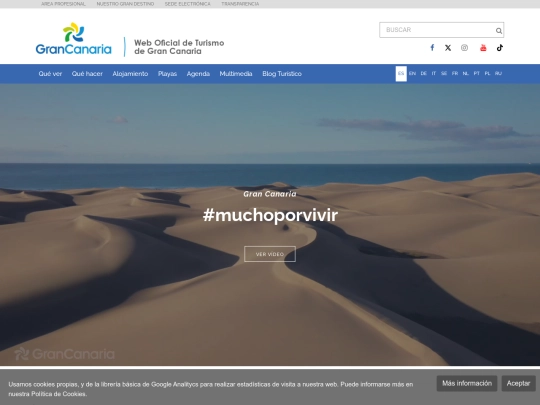Open the Agenda menu item
This screenshot has width=540, height=405.
pos(198,74)
